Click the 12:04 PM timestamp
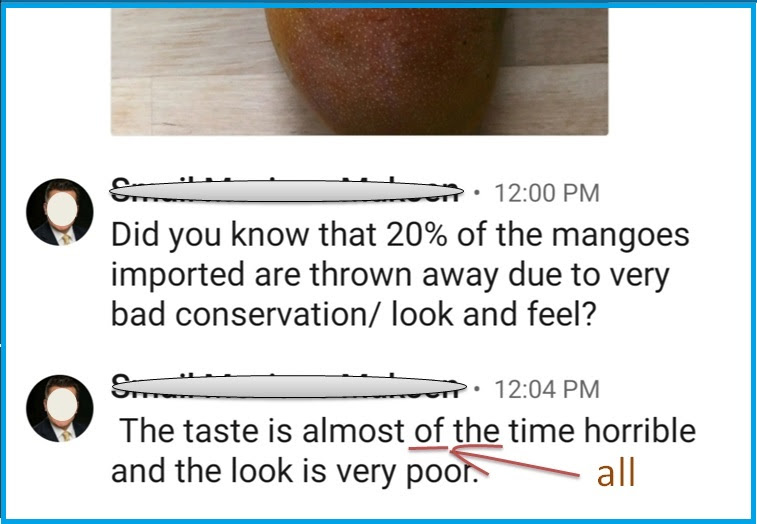The image size is (757, 524). pyautogui.click(x=547, y=389)
